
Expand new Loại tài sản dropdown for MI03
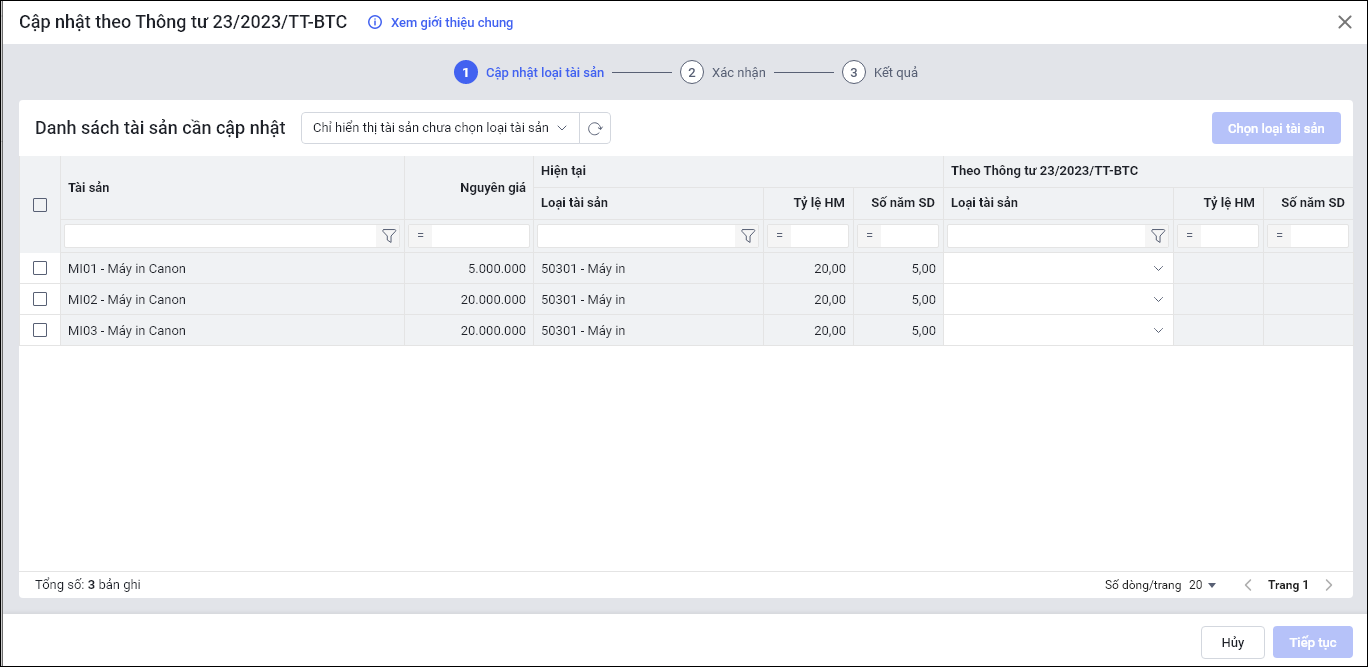(1158, 330)
